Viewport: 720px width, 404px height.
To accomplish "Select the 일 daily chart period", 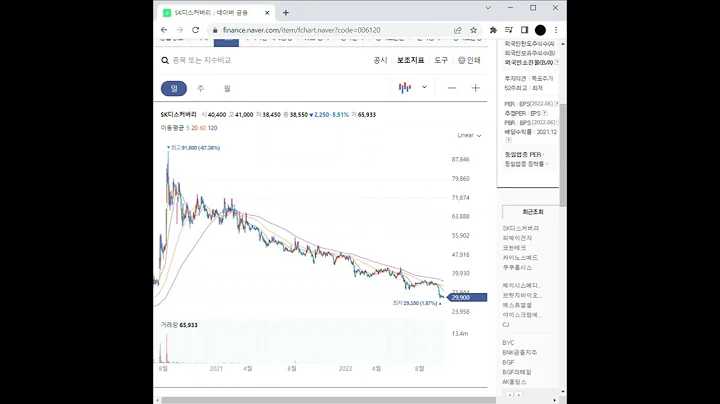I will 174,88.
